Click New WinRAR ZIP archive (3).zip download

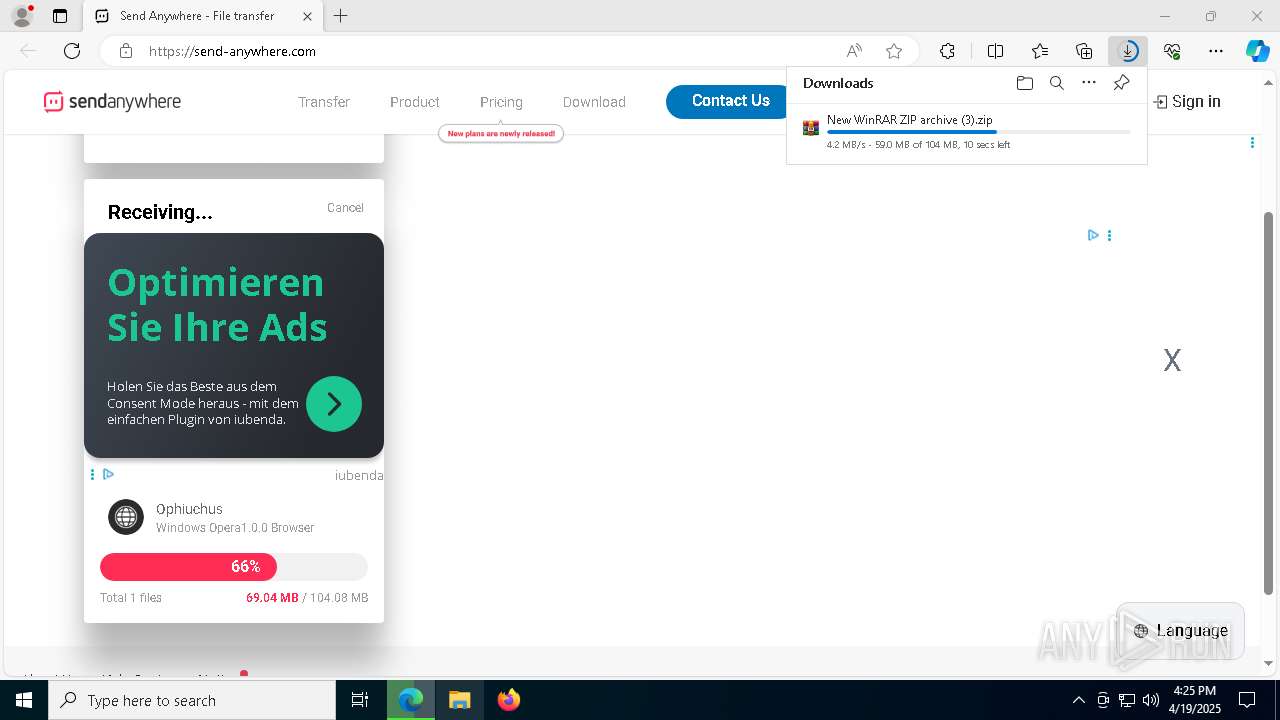point(909,120)
